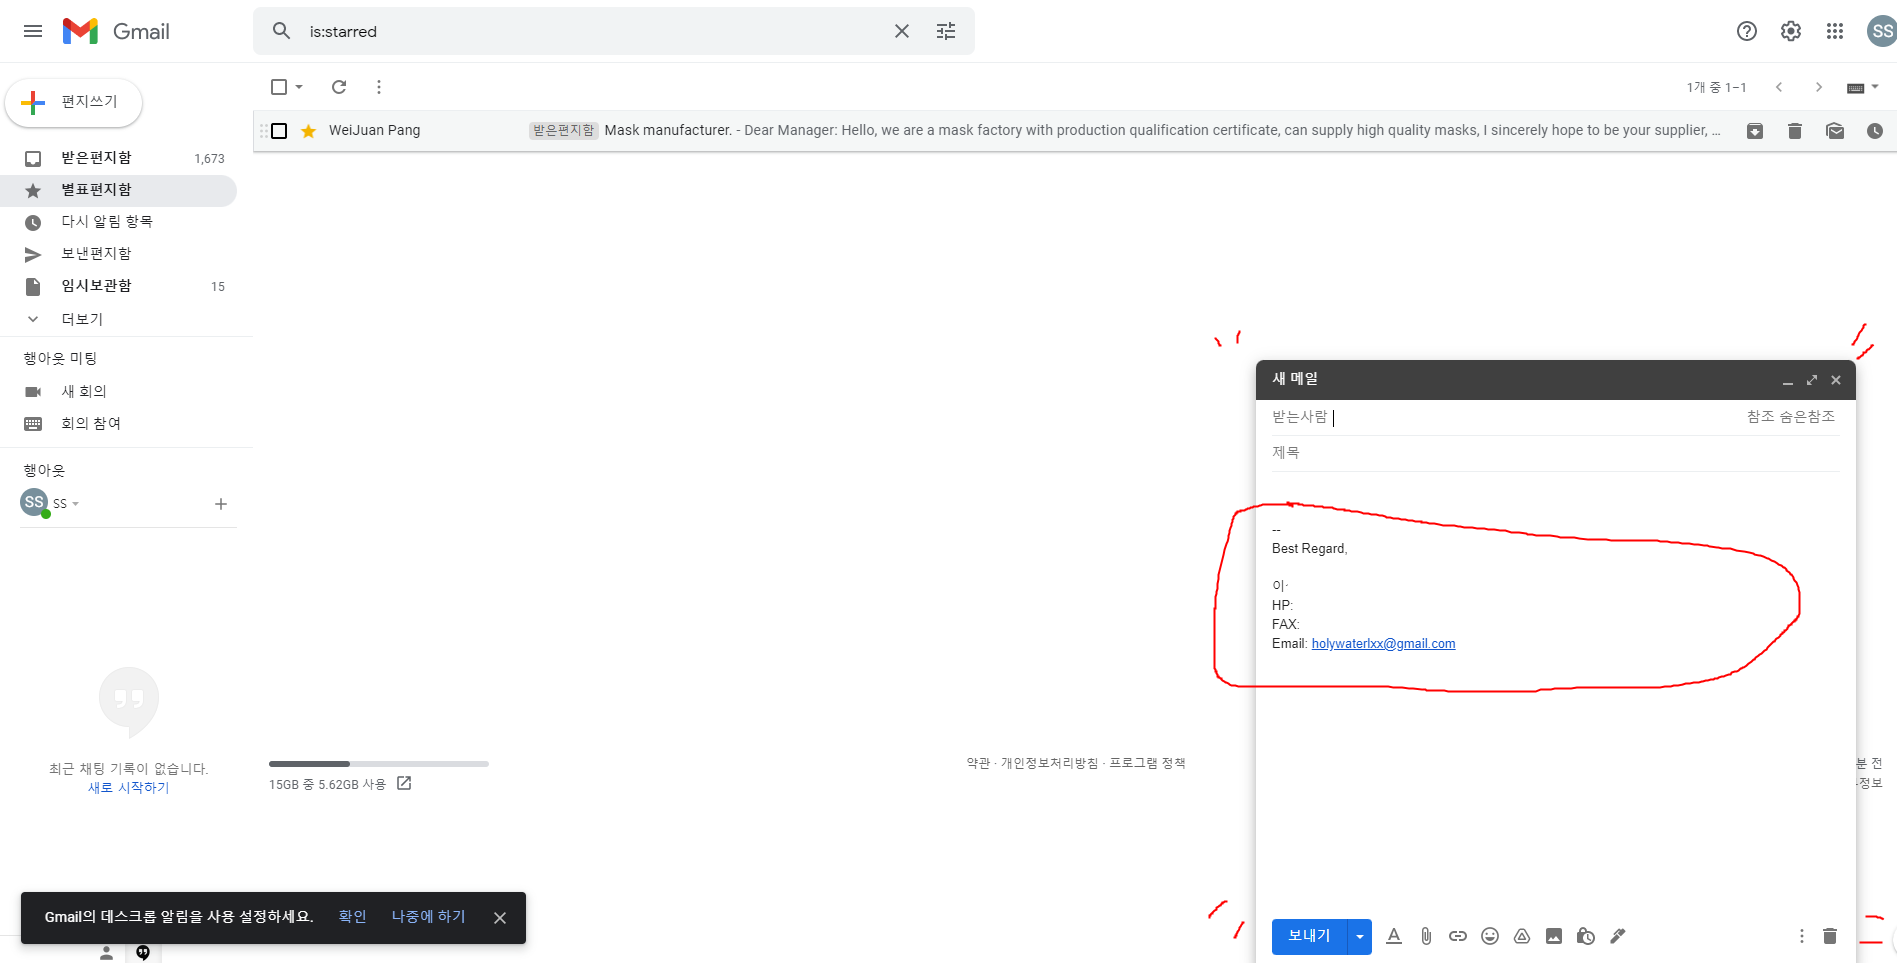The width and height of the screenshot is (1897, 963).
Task: Go to the previous page of mail
Action: point(1779,87)
